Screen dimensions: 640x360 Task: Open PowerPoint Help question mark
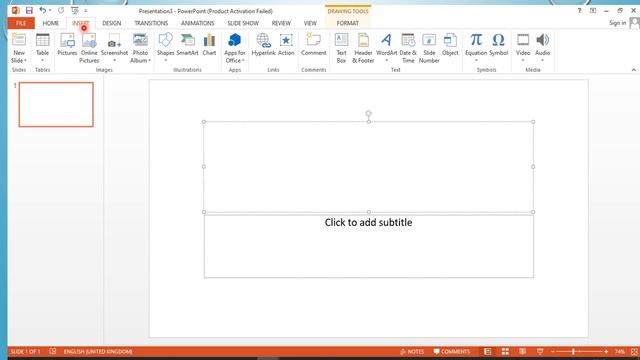pos(579,11)
